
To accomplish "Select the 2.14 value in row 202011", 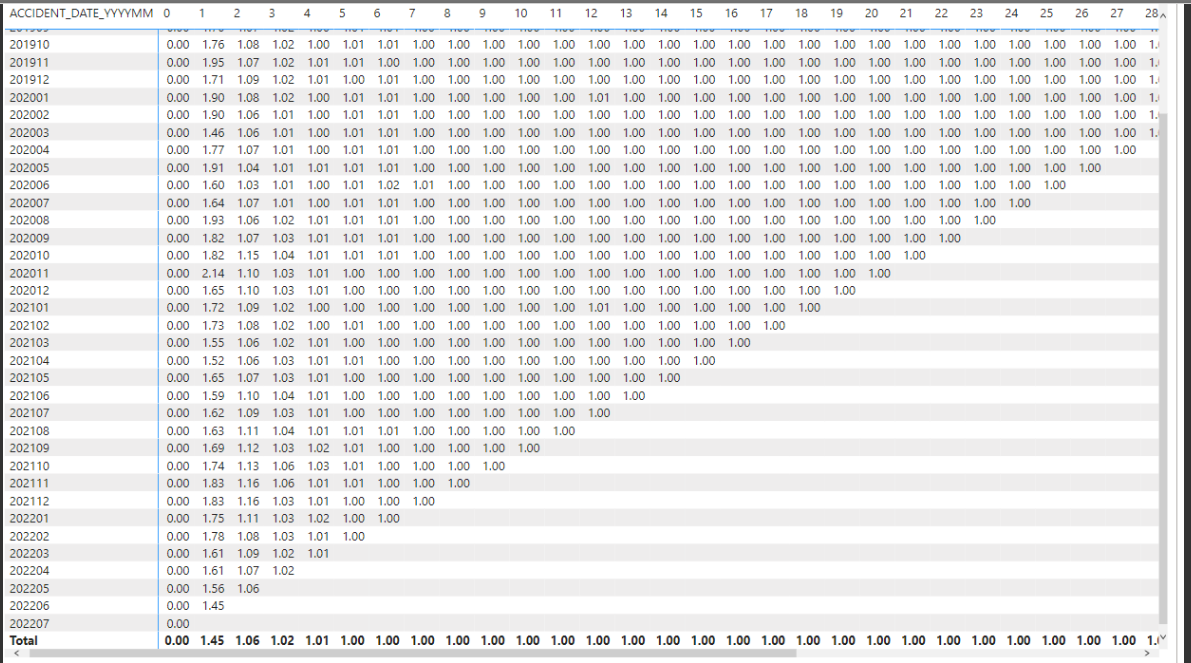I will (x=213, y=273).
